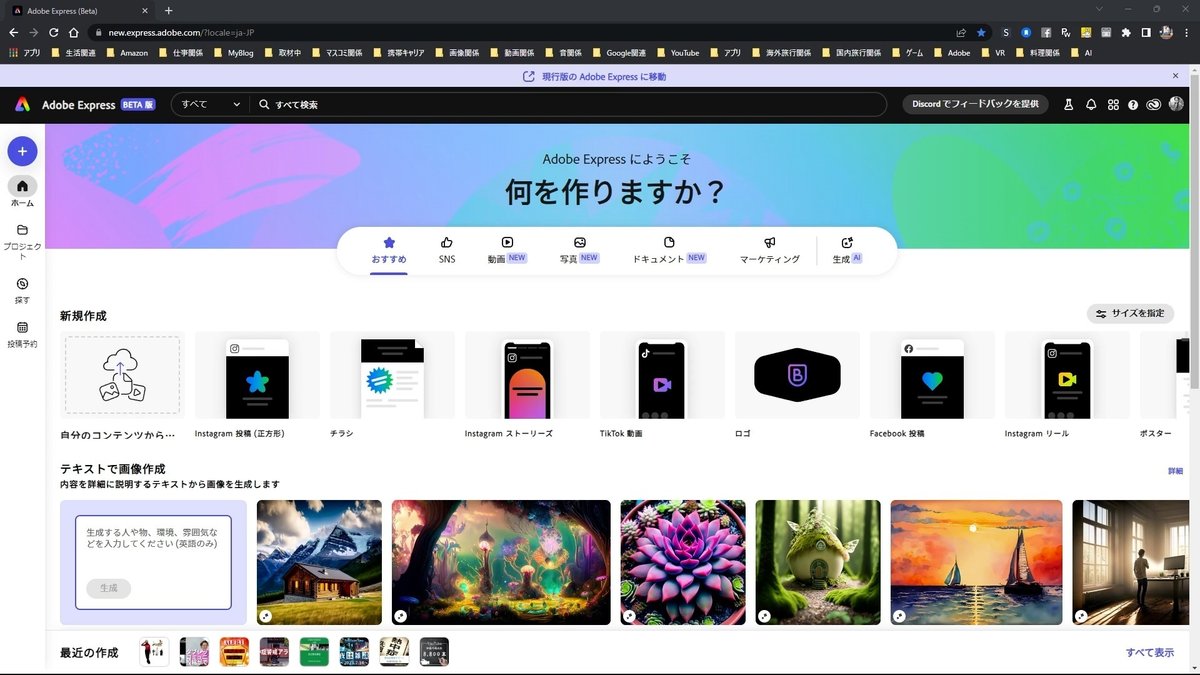
Task: Click the bookmark star in address bar
Action: 980,32
